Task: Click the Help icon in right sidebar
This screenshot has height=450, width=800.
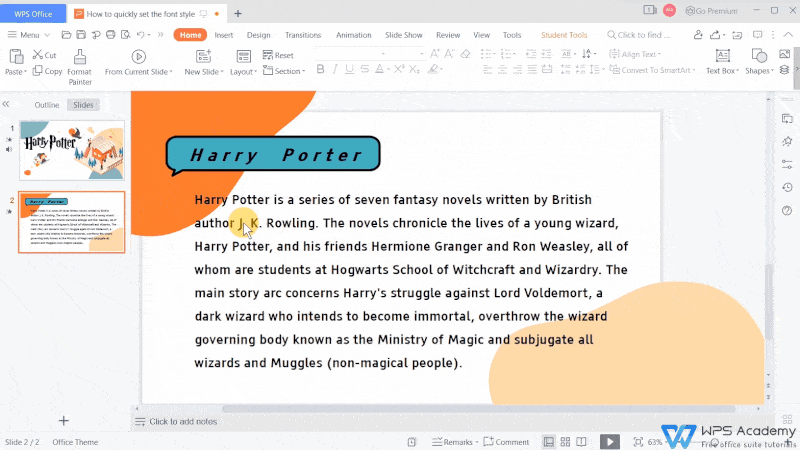Action: click(x=787, y=210)
